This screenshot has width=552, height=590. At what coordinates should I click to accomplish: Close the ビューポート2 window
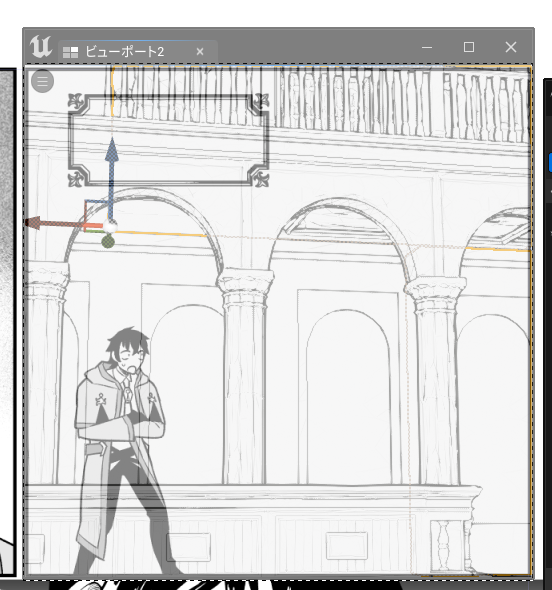pyautogui.click(x=511, y=47)
